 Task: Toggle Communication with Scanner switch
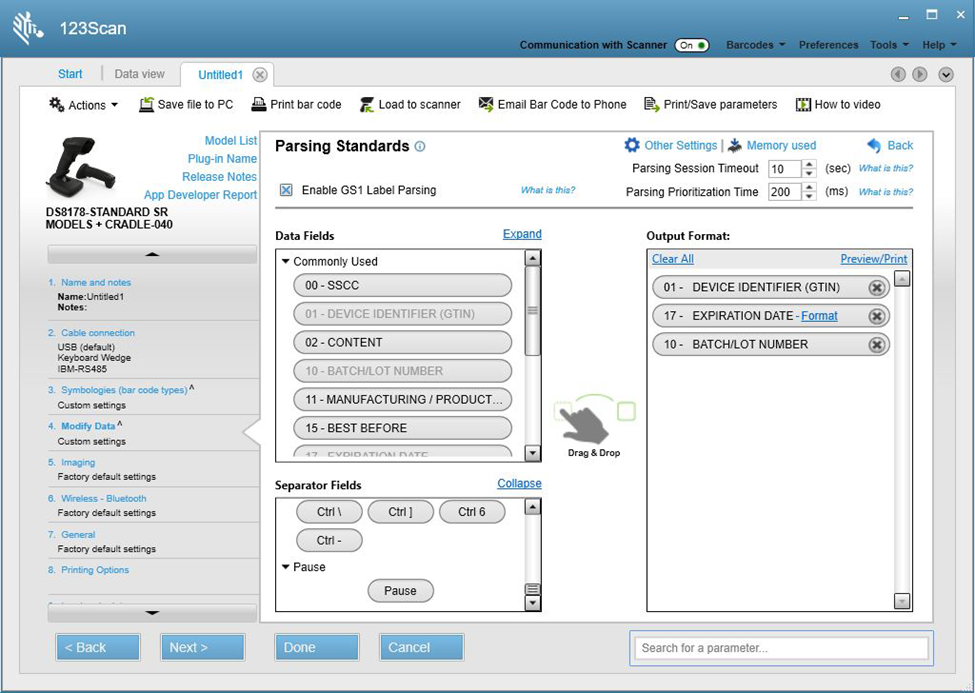point(692,45)
